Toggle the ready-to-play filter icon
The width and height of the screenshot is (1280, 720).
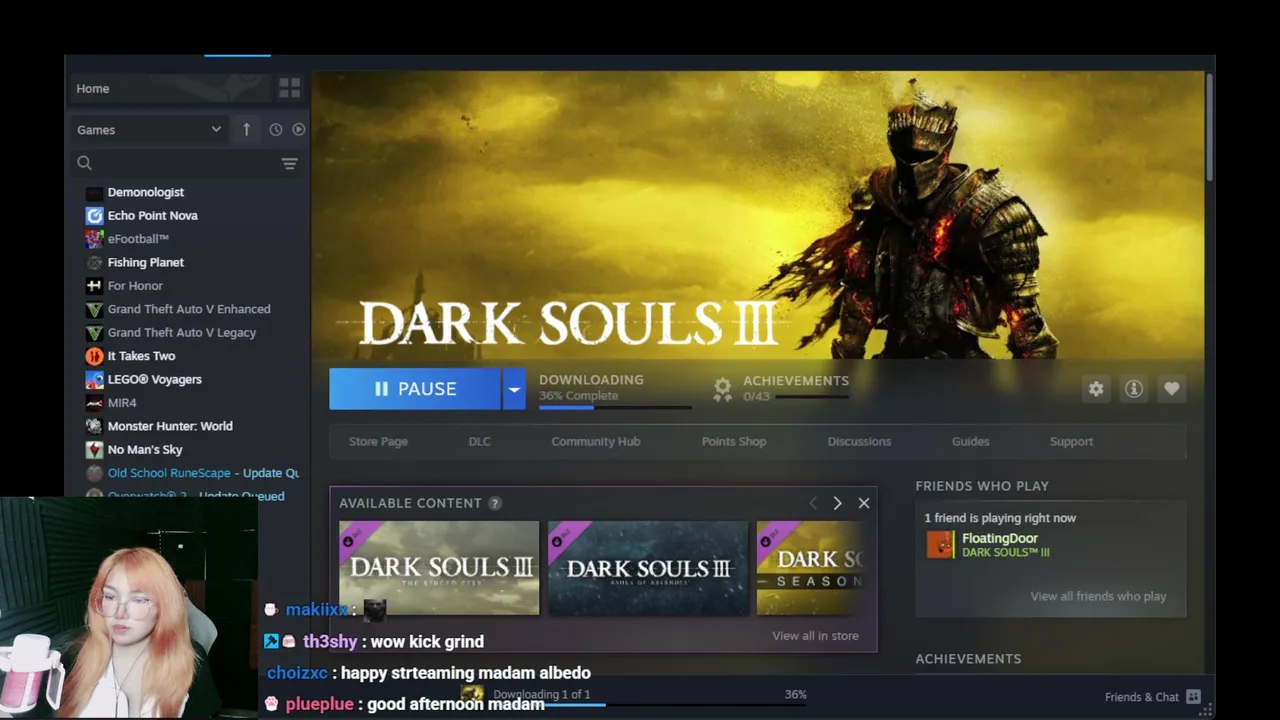click(x=298, y=129)
